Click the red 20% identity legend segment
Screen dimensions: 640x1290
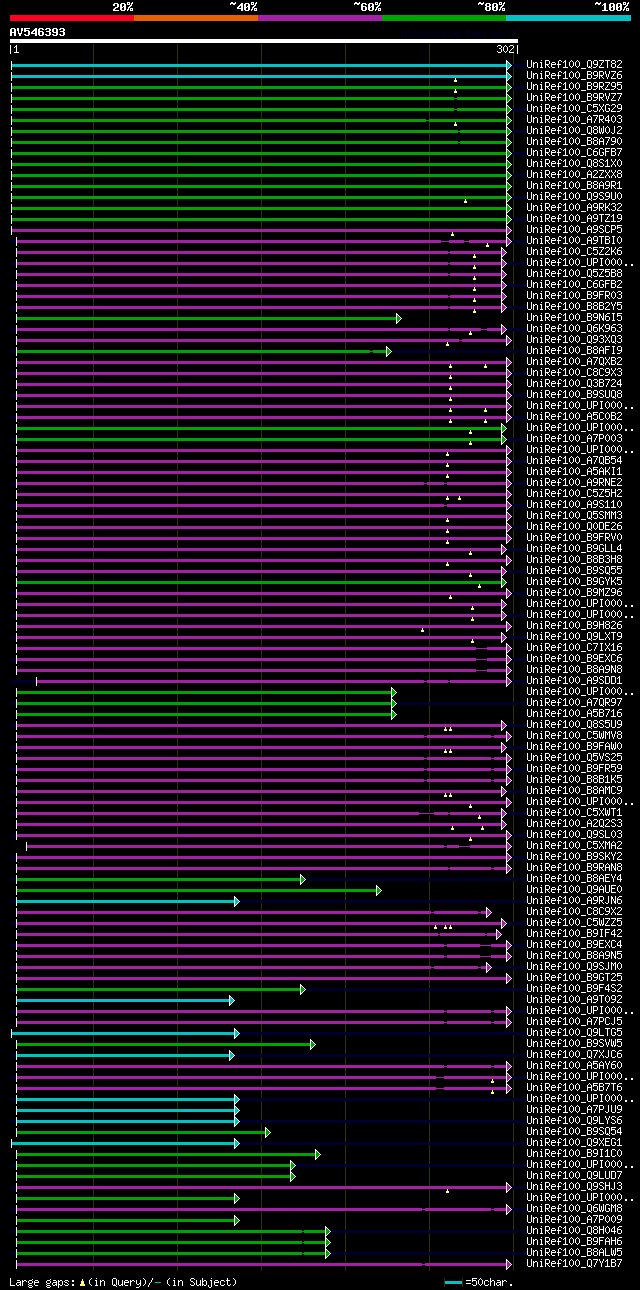(71, 17)
